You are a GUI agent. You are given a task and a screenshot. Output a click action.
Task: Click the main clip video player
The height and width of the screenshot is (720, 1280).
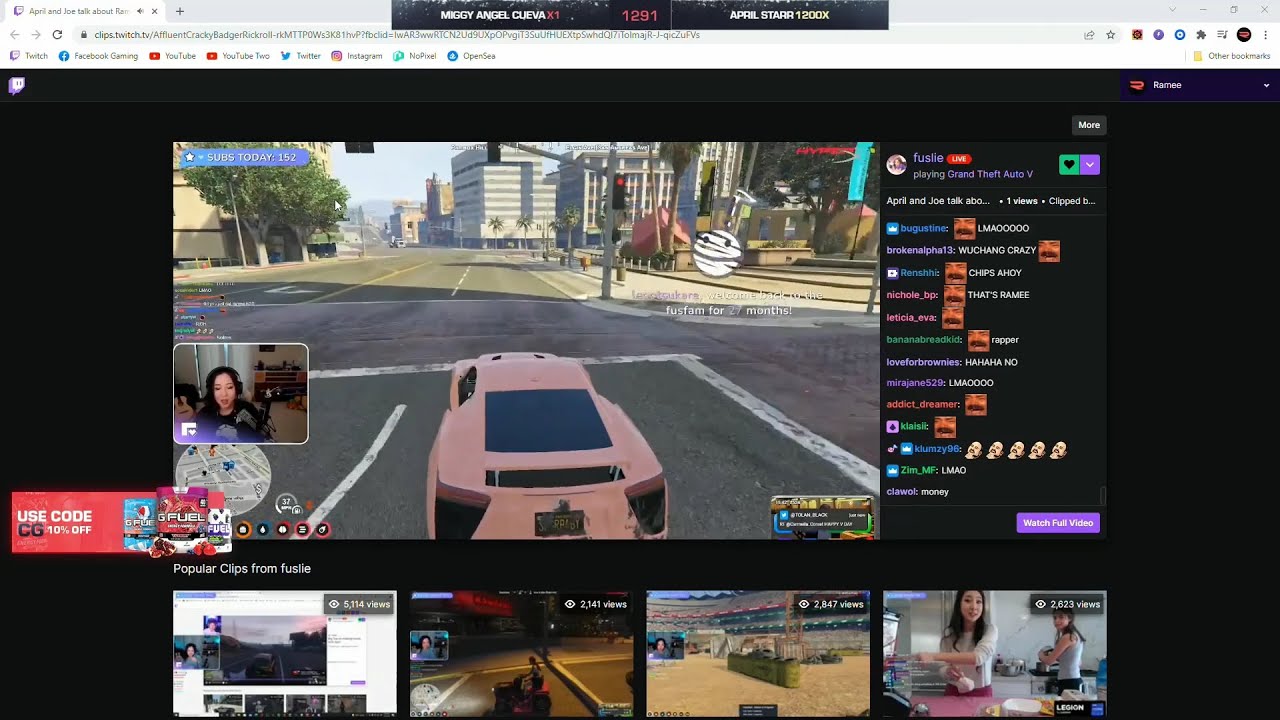(526, 340)
